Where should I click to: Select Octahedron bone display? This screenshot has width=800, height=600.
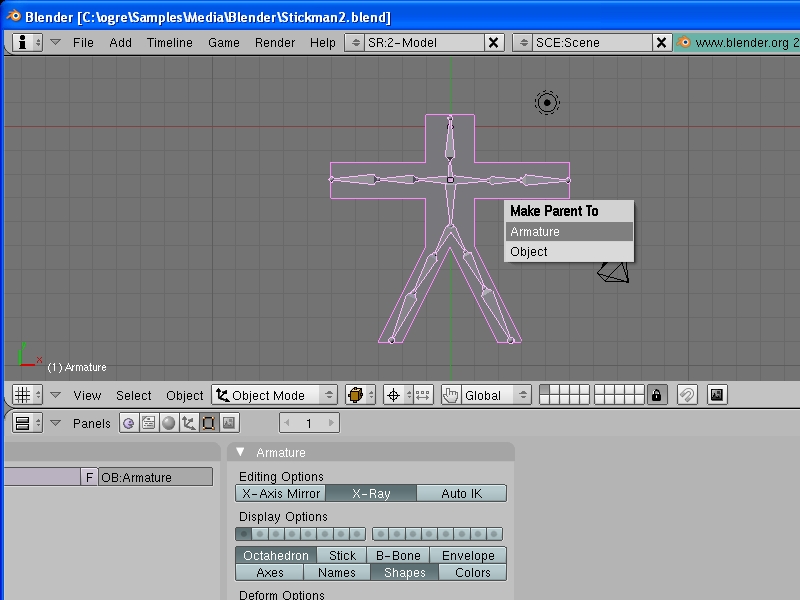pyautogui.click(x=276, y=555)
